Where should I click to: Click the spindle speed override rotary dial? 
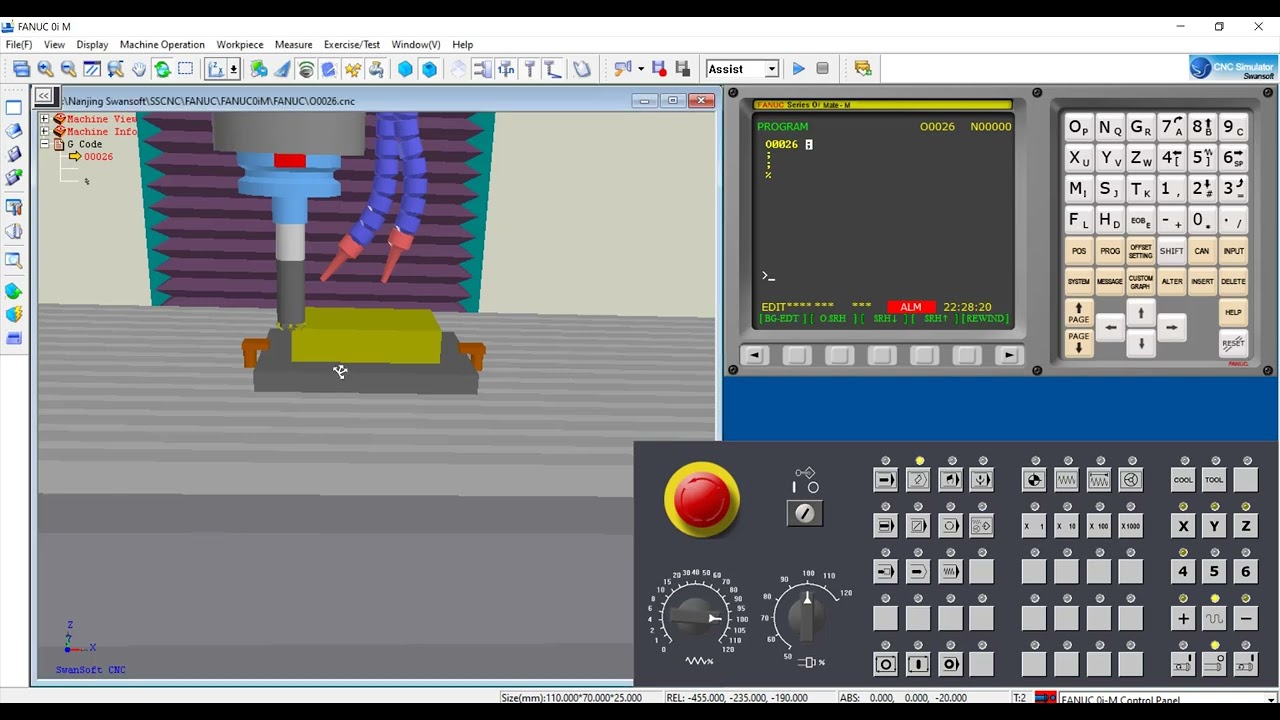tap(807, 617)
